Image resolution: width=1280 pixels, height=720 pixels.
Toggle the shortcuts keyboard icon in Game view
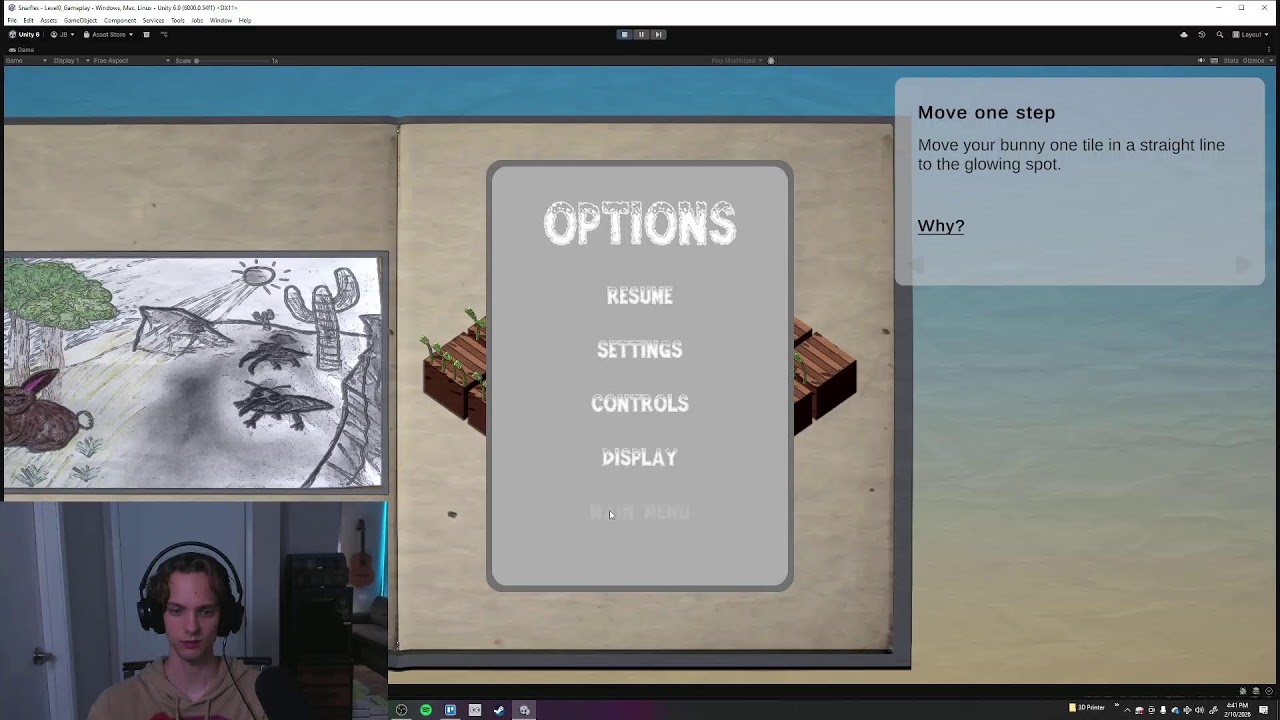pyautogui.click(x=1214, y=60)
